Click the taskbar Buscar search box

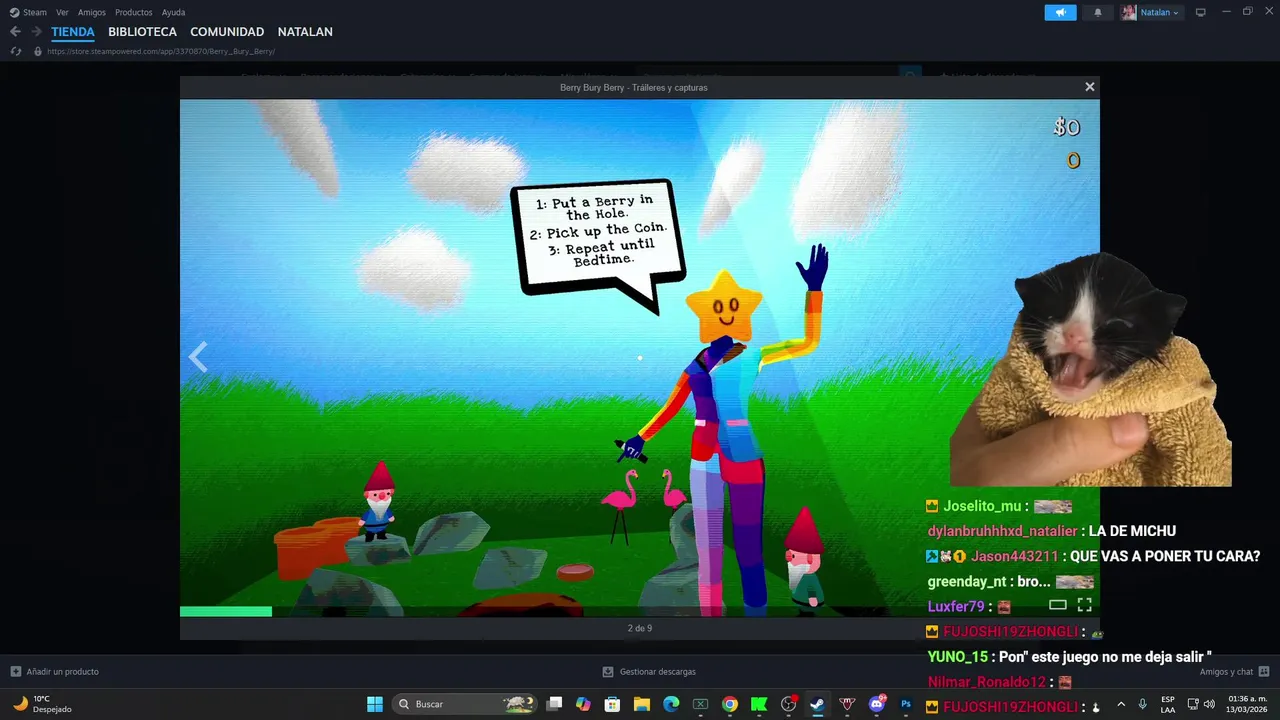[465, 704]
